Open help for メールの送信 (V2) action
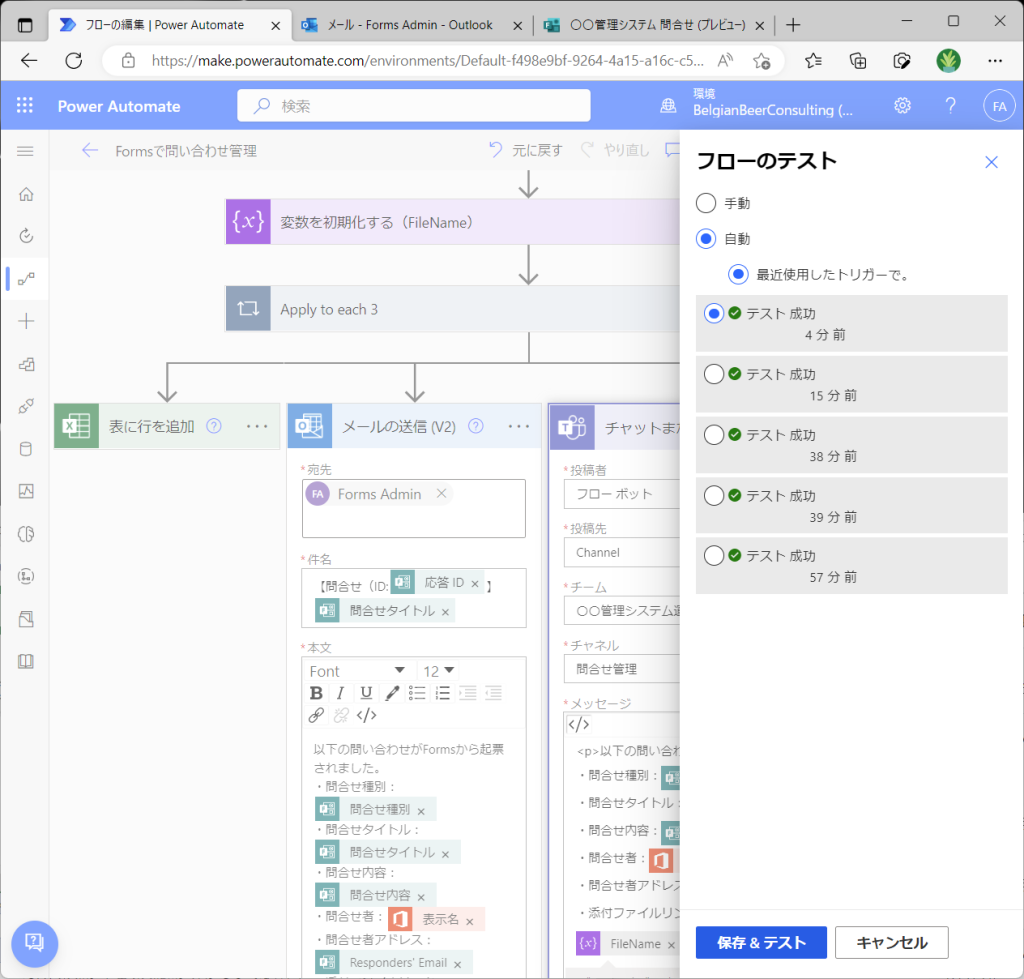Image resolution: width=1024 pixels, height=979 pixels. coord(476,426)
